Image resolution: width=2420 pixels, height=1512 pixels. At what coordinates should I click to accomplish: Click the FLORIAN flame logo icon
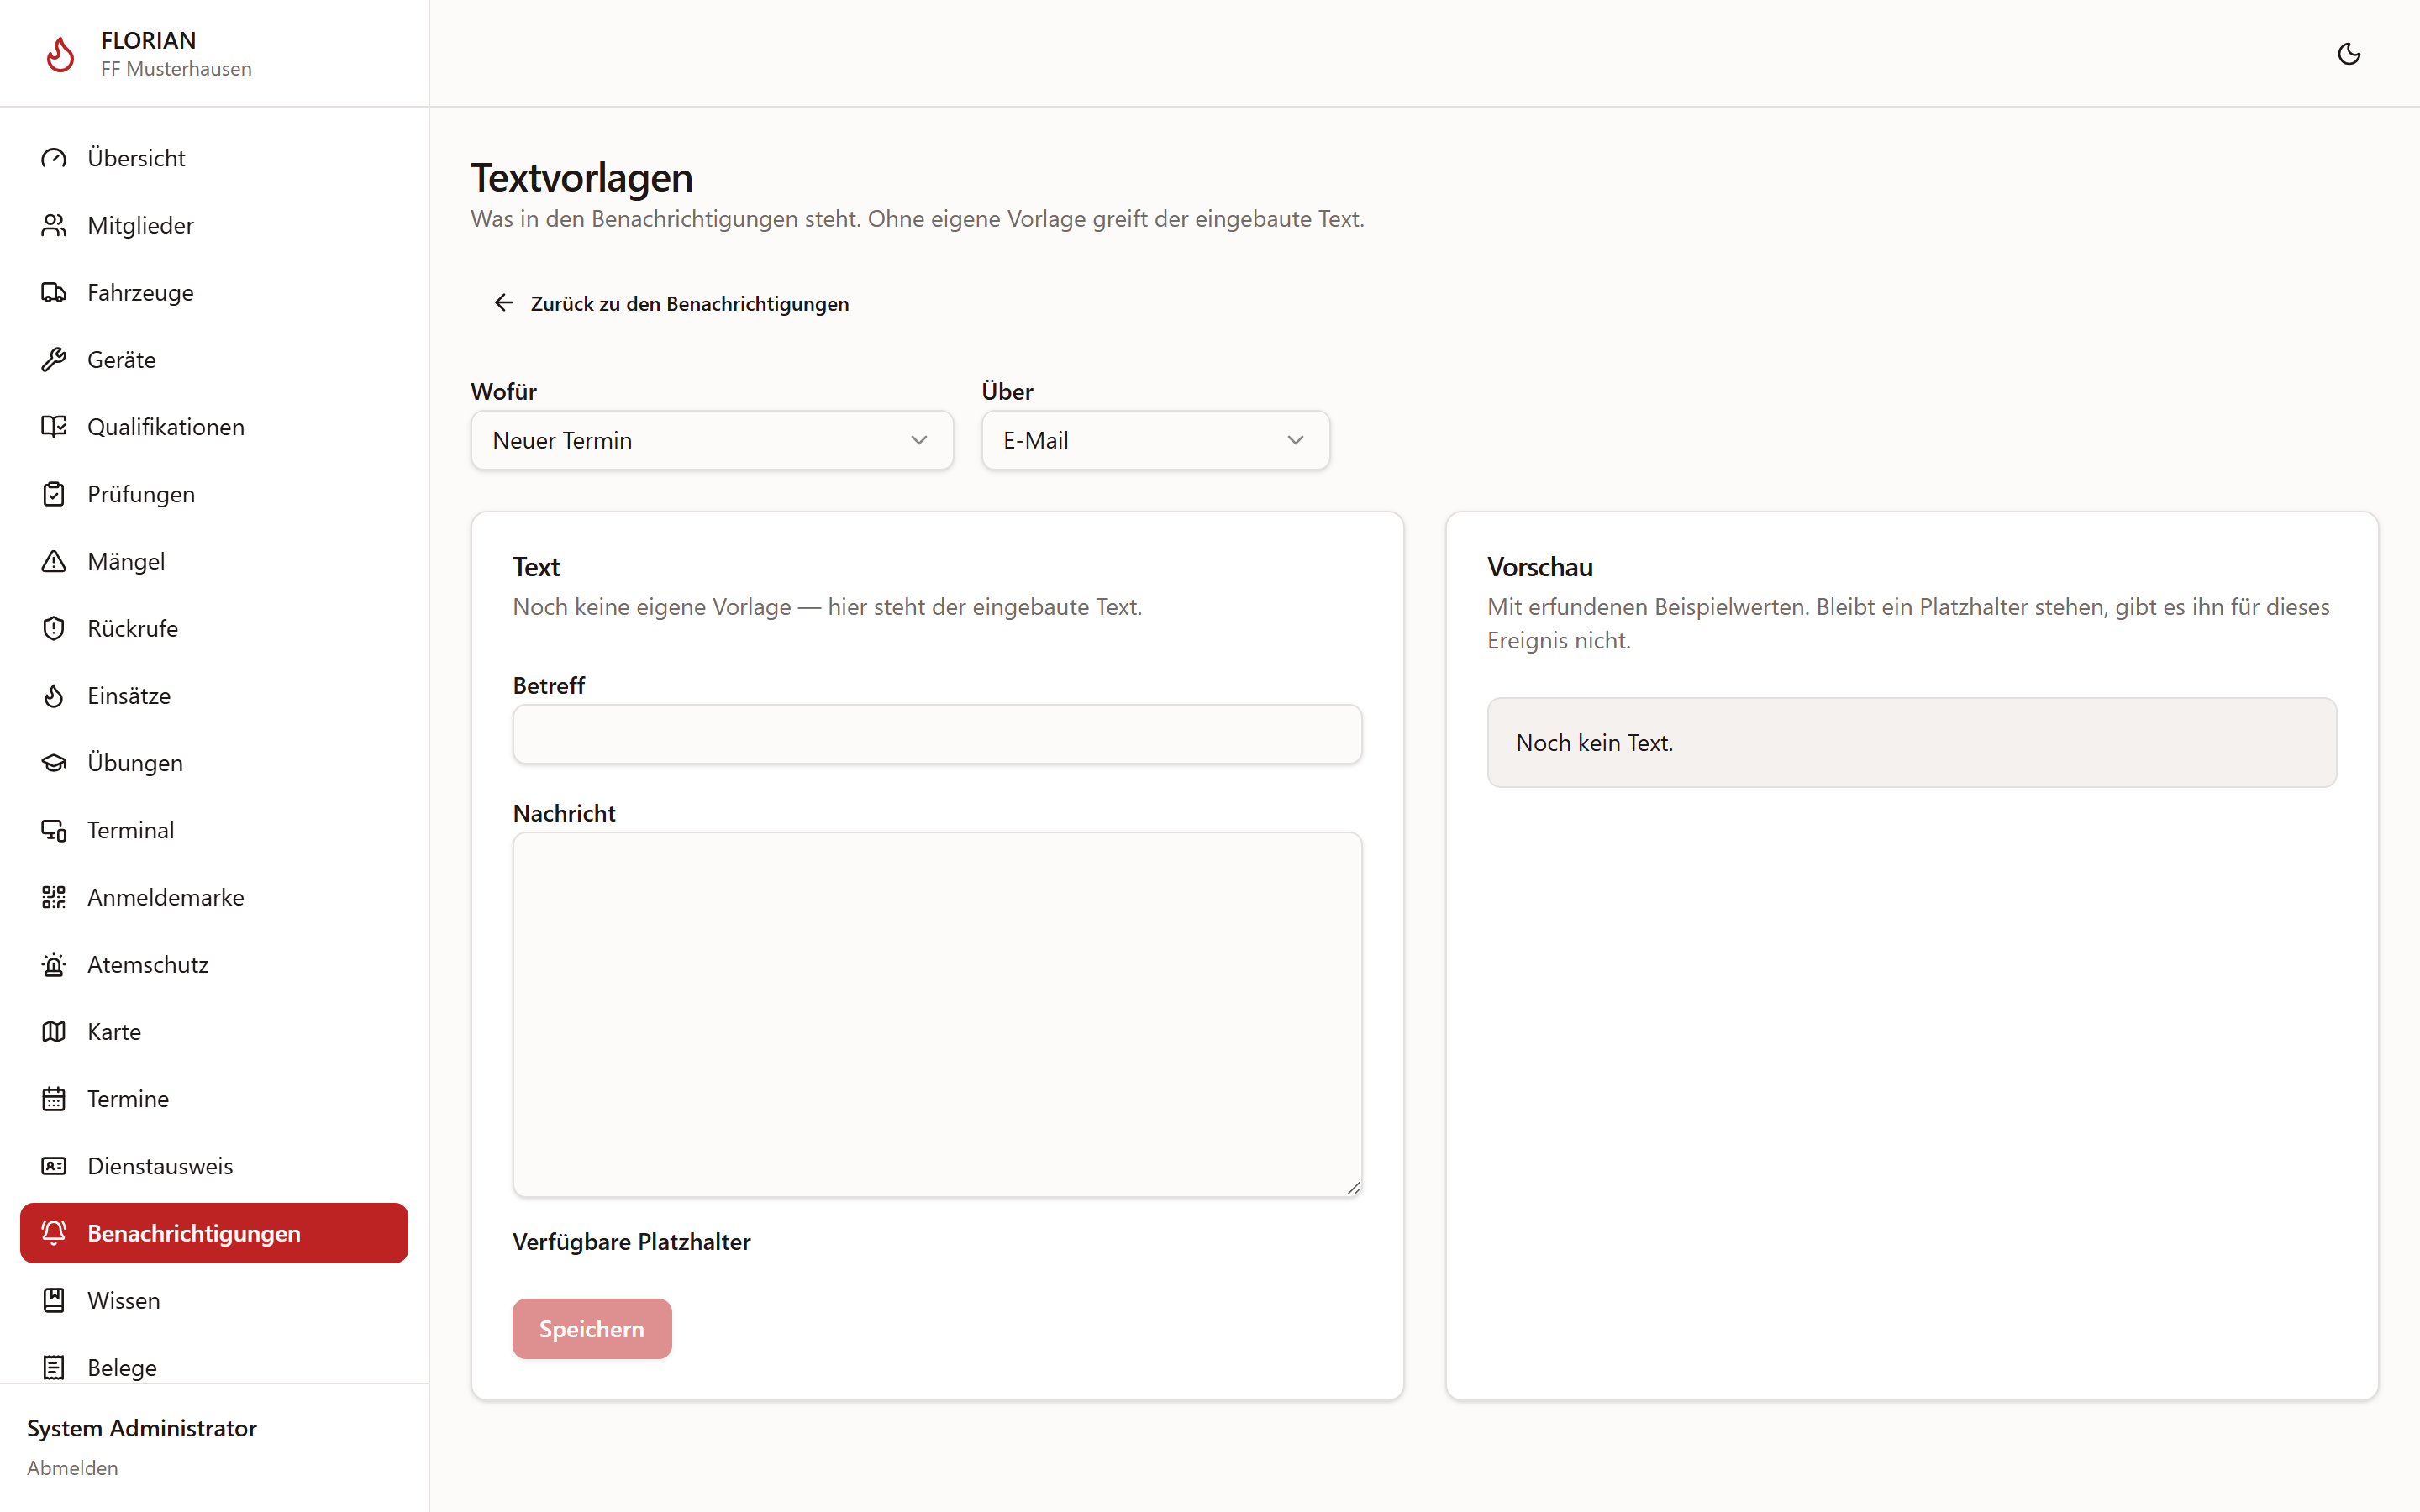tap(60, 54)
